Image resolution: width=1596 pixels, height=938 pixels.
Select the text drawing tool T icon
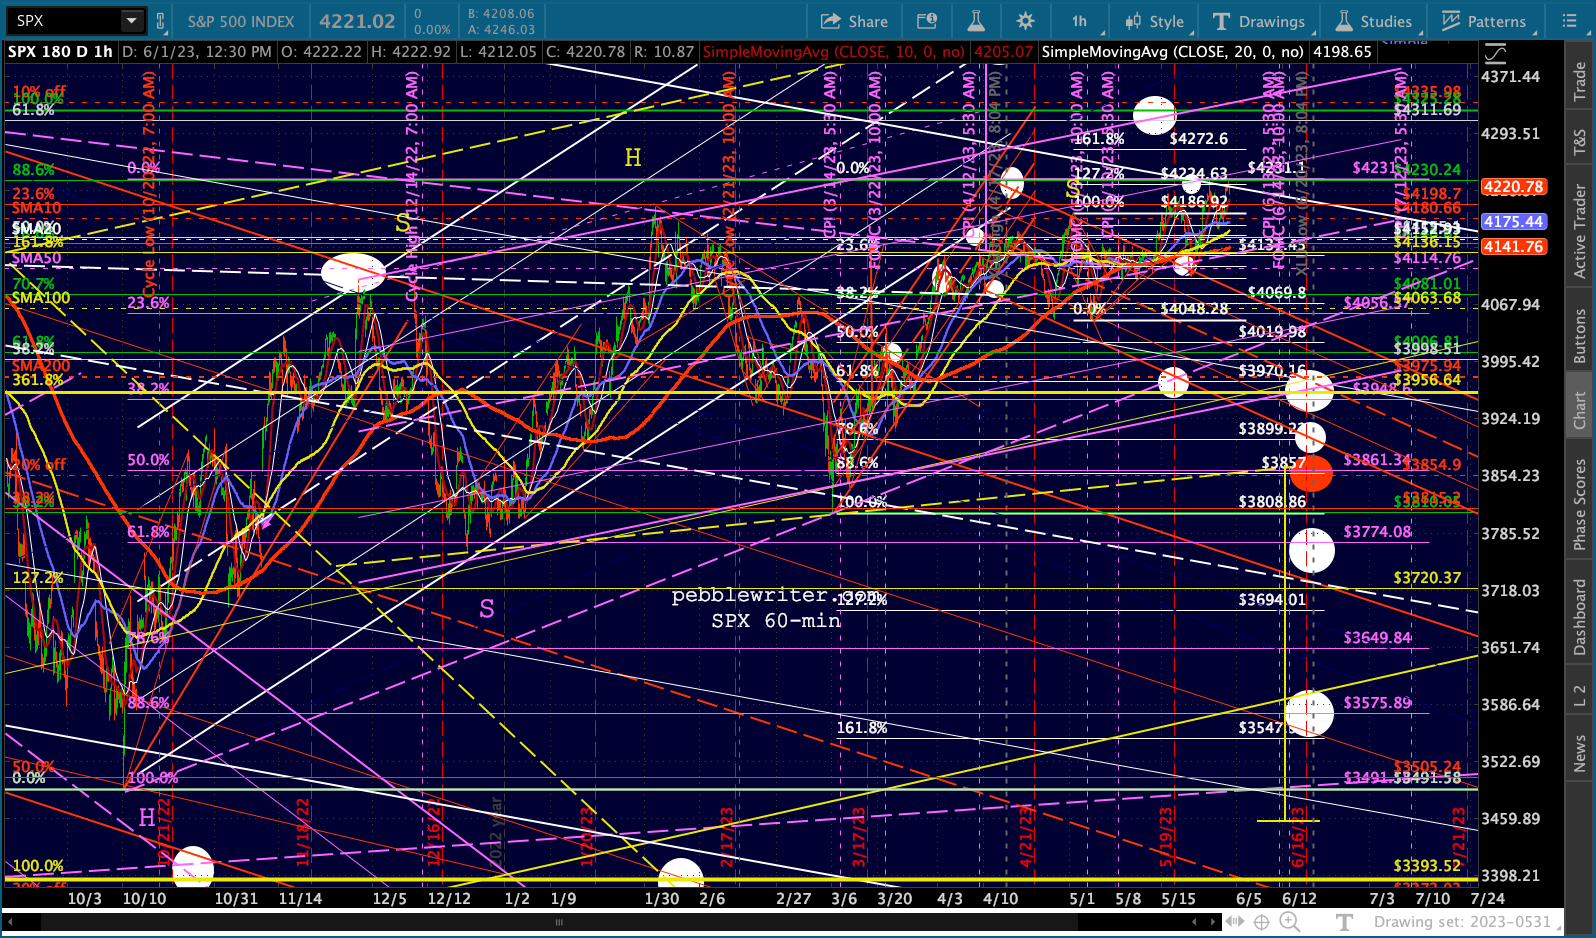pyautogui.click(x=1344, y=922)
